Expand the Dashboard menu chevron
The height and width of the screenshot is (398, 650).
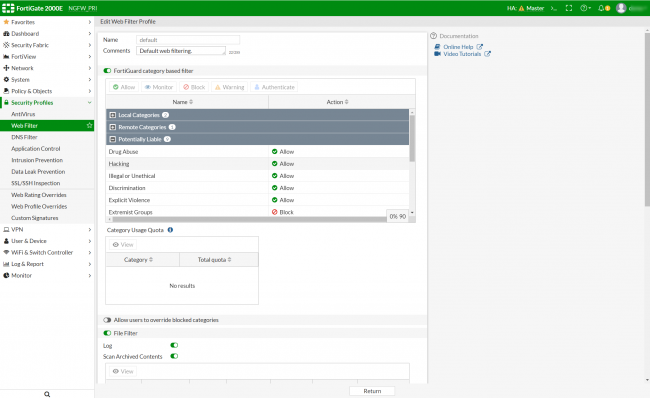[90, 34]
